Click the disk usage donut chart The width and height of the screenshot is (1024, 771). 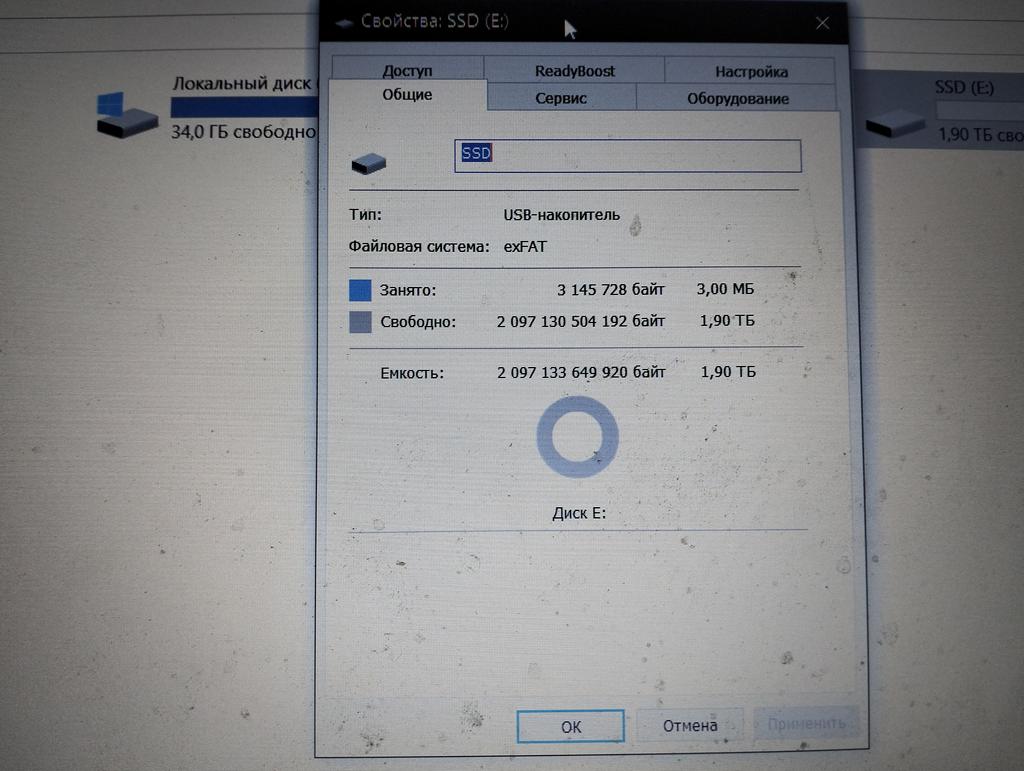point(577,436)
